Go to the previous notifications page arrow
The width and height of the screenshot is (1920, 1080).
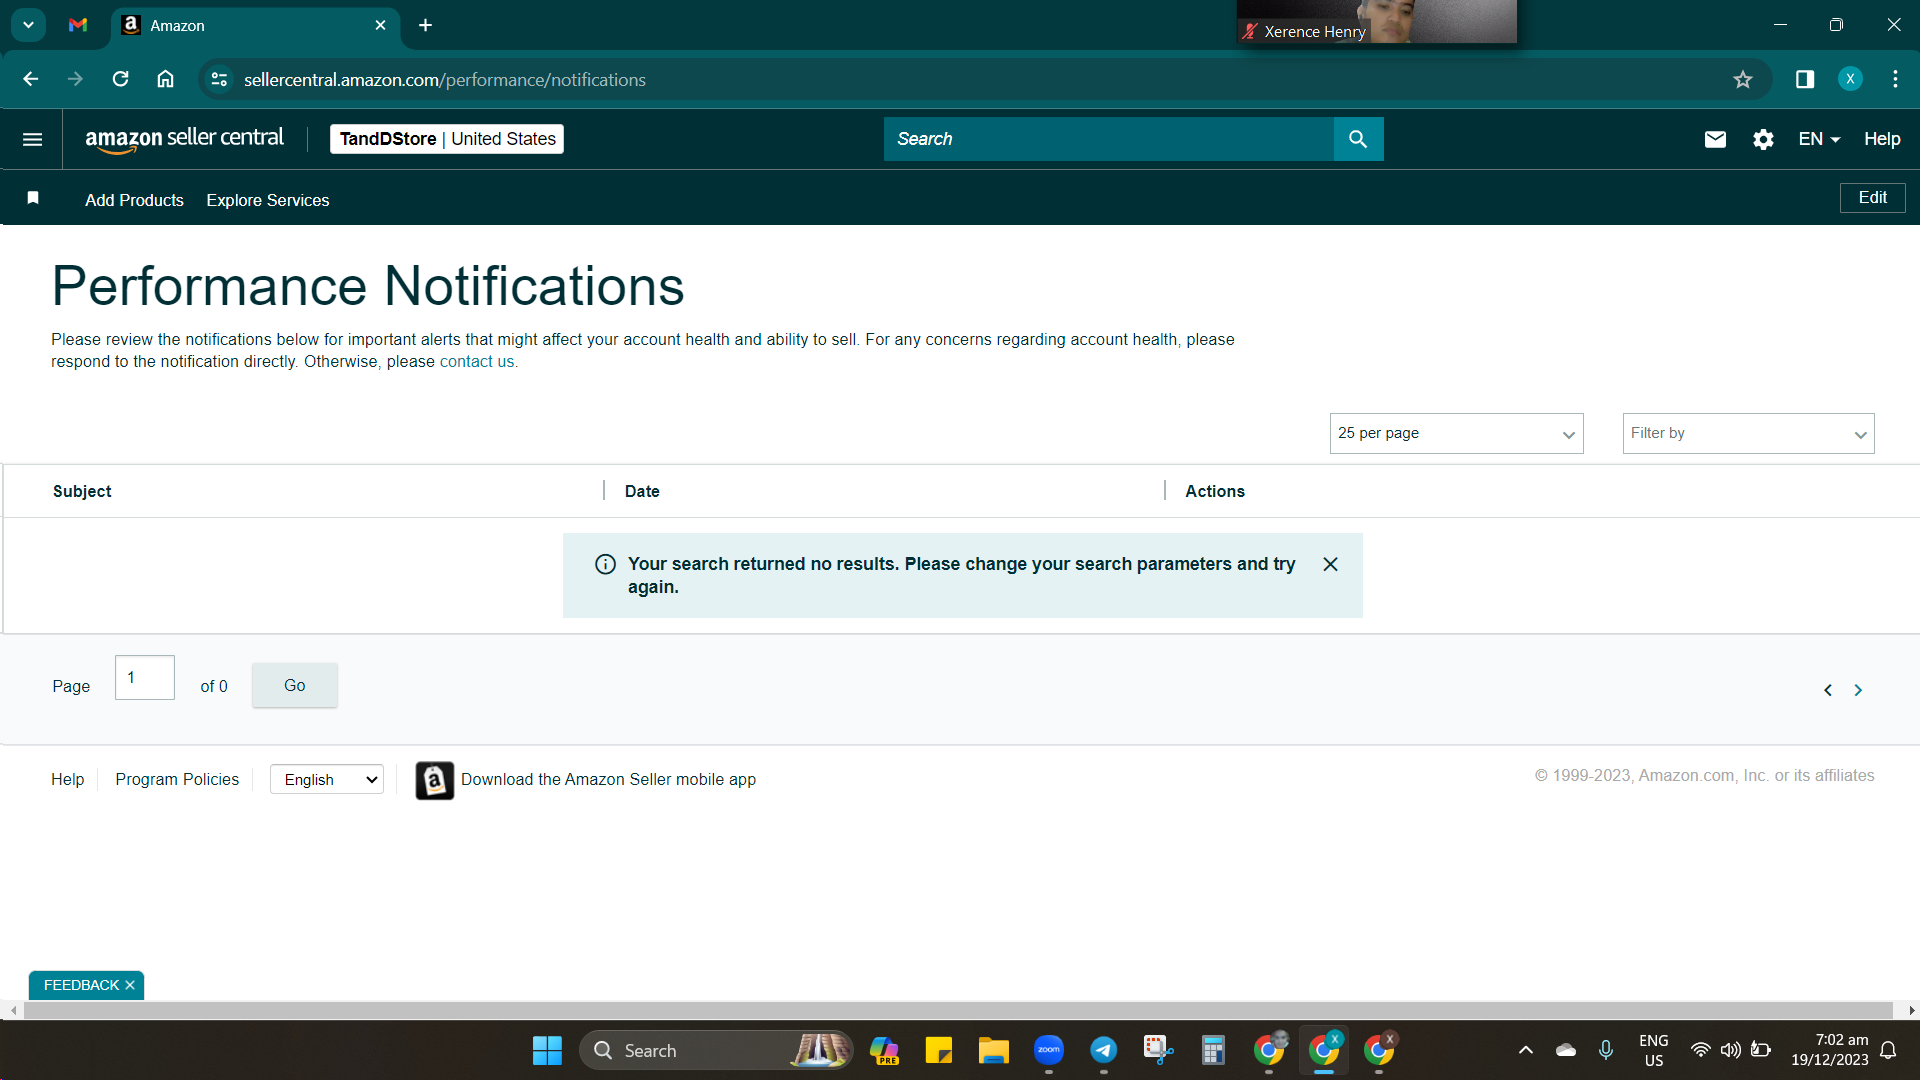[1828, 690]
